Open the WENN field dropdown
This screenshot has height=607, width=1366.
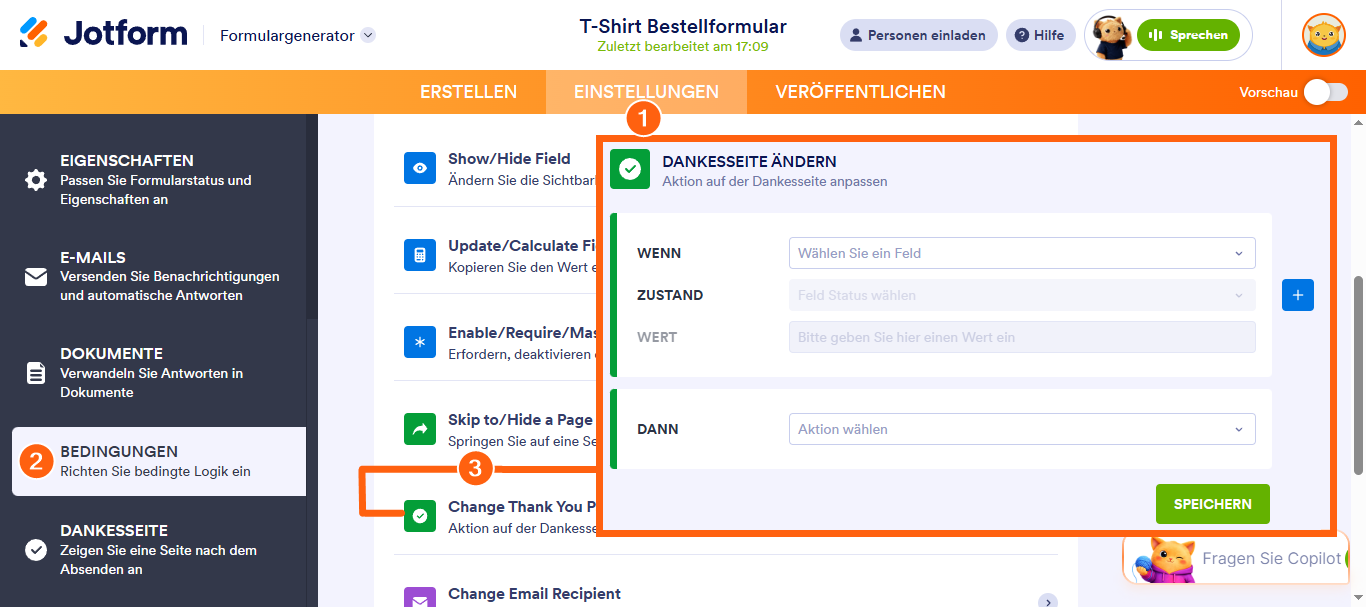(x=1022, y=253)
